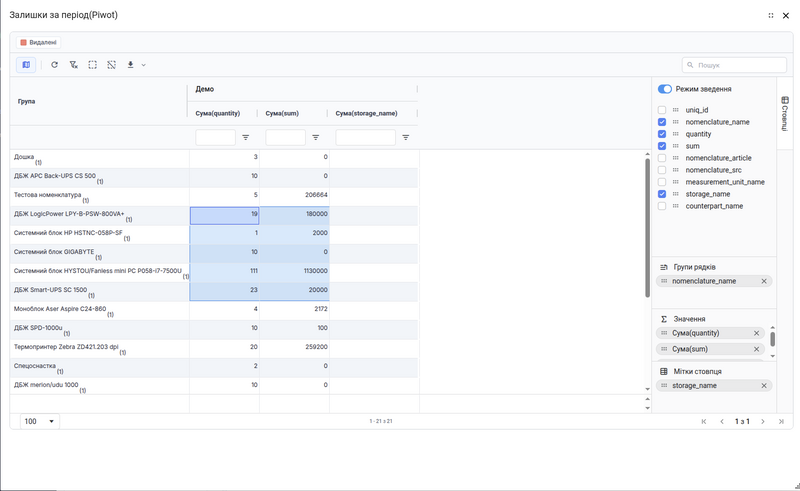Uncheck the storage_name column checkbox

click(x=662, y=194)
